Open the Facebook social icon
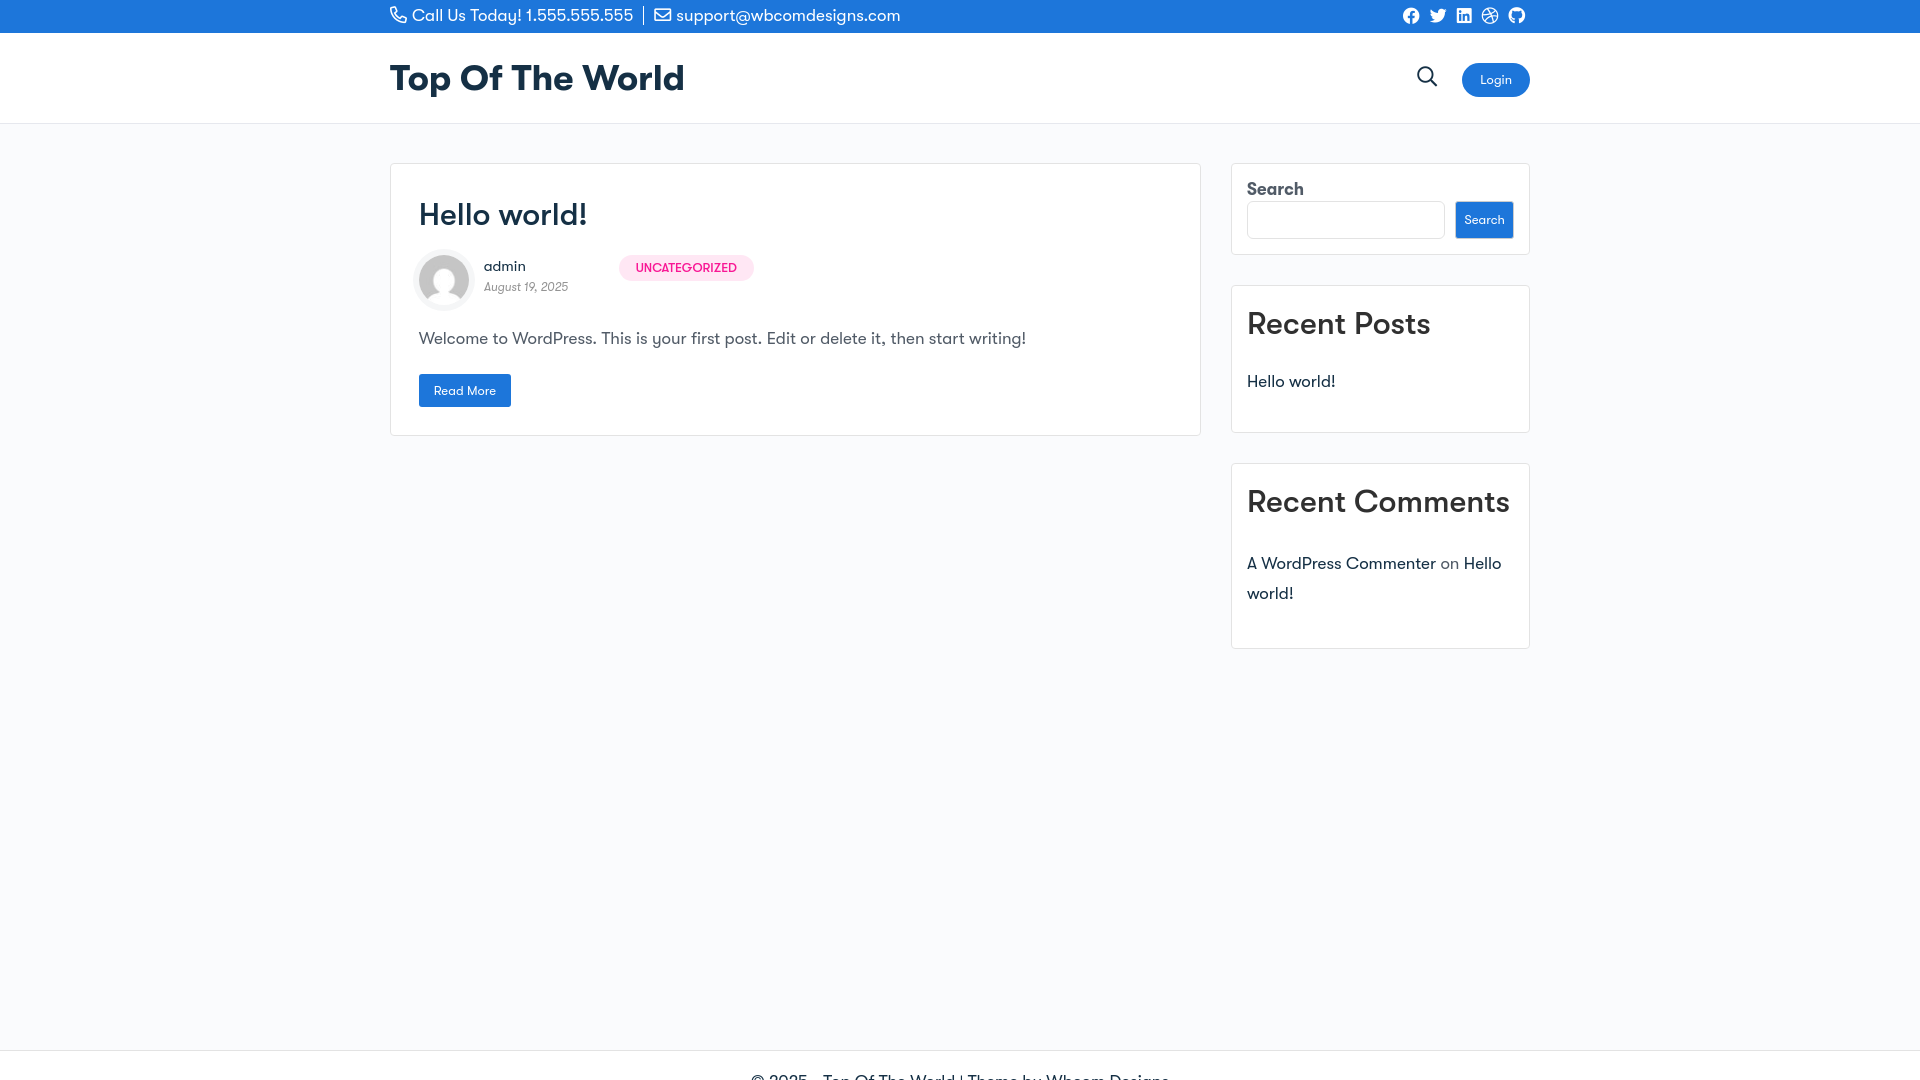The height and width of the screenshot is (1080, 1920). 1411,16
